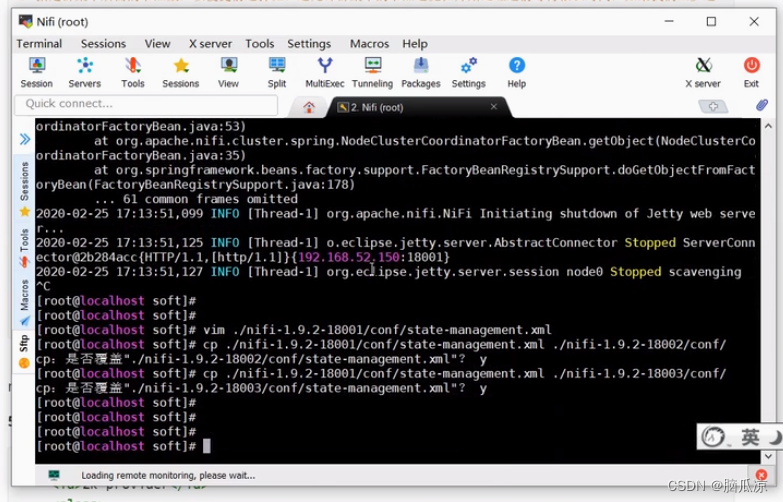The image size is (783, 502).
Task: Open the Tools sidebar tab
Action: [24, 248]
